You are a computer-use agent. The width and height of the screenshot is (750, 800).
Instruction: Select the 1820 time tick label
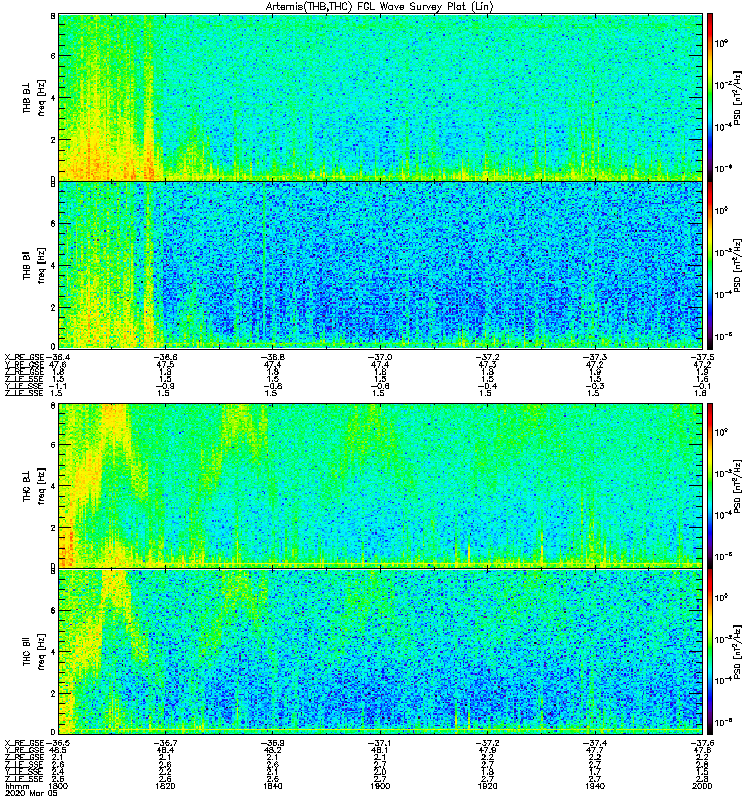pos(165,786)
